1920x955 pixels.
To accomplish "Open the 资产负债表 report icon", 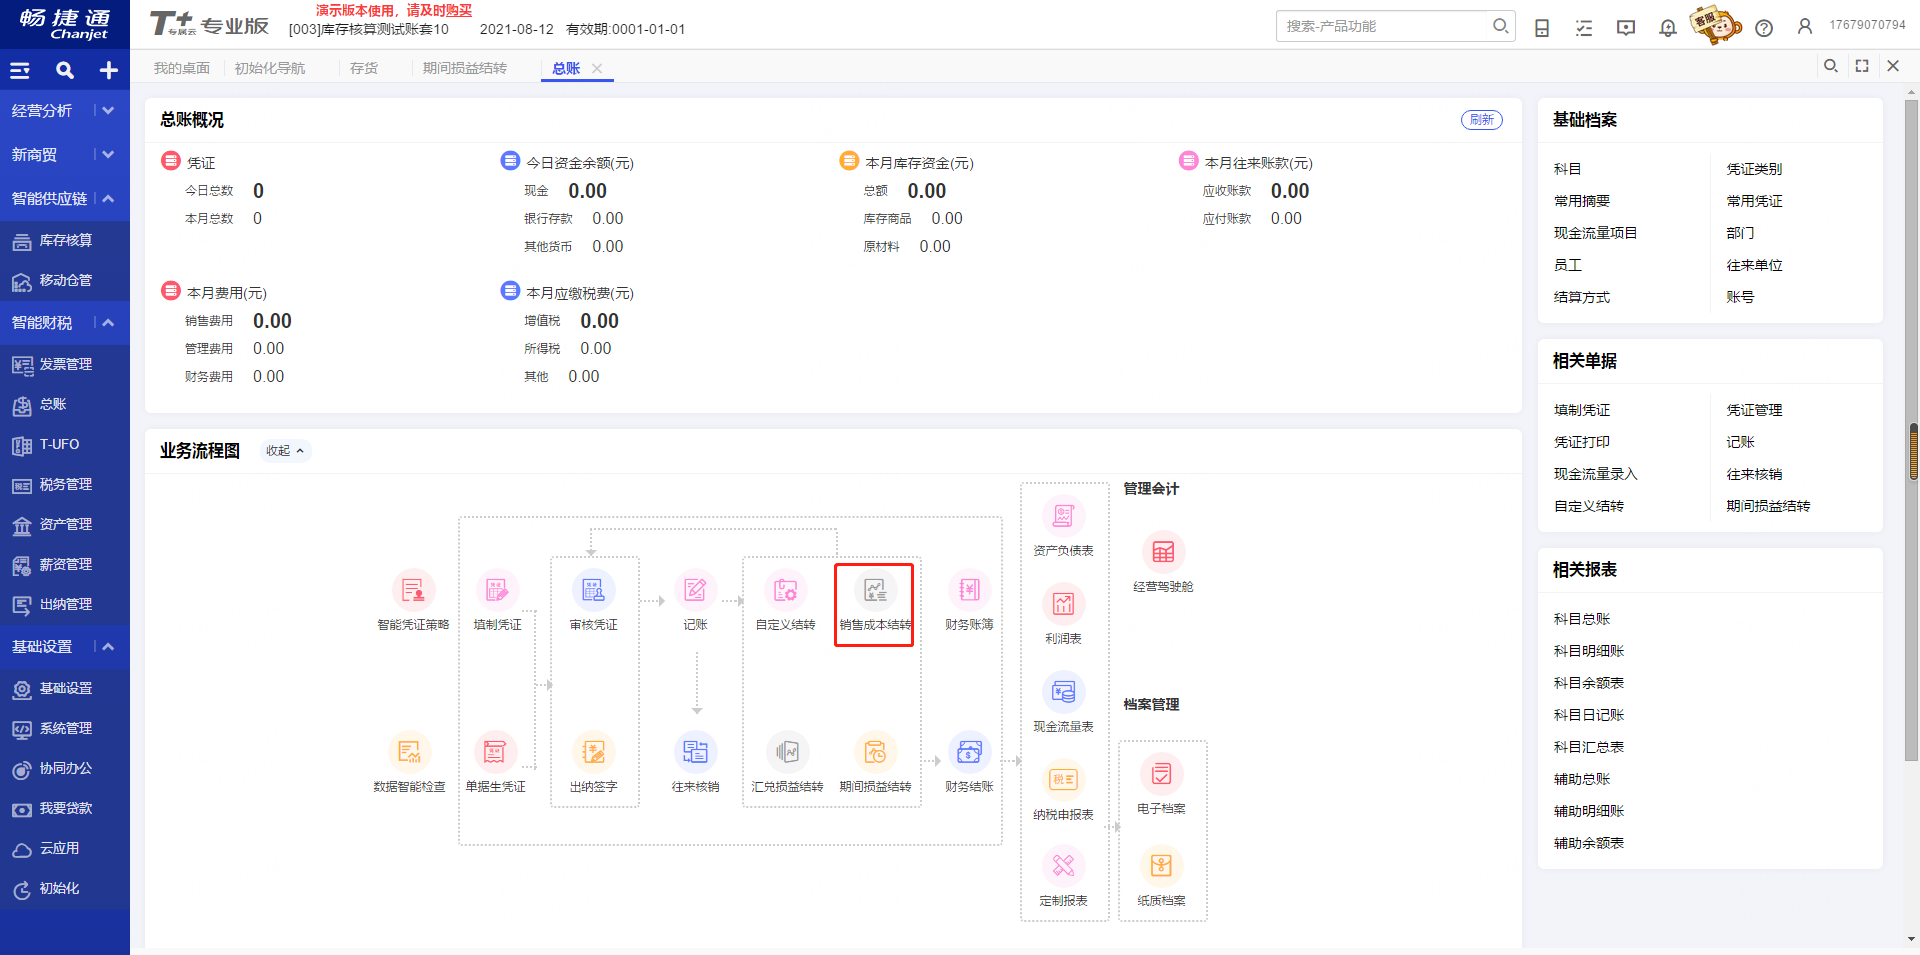I will point(1063,516).
